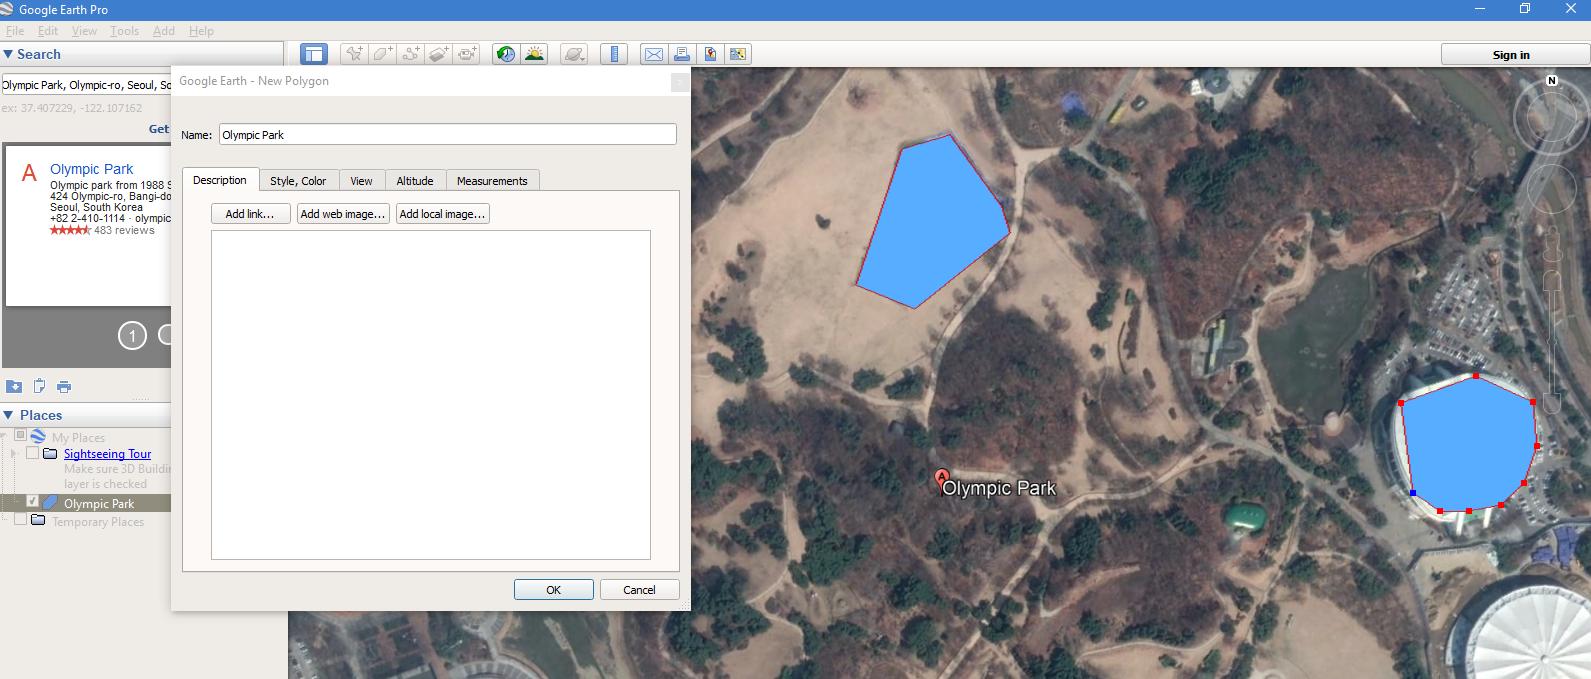
Task: Toggle sunlight across the landscape icon
Action: tap(534, 54)
